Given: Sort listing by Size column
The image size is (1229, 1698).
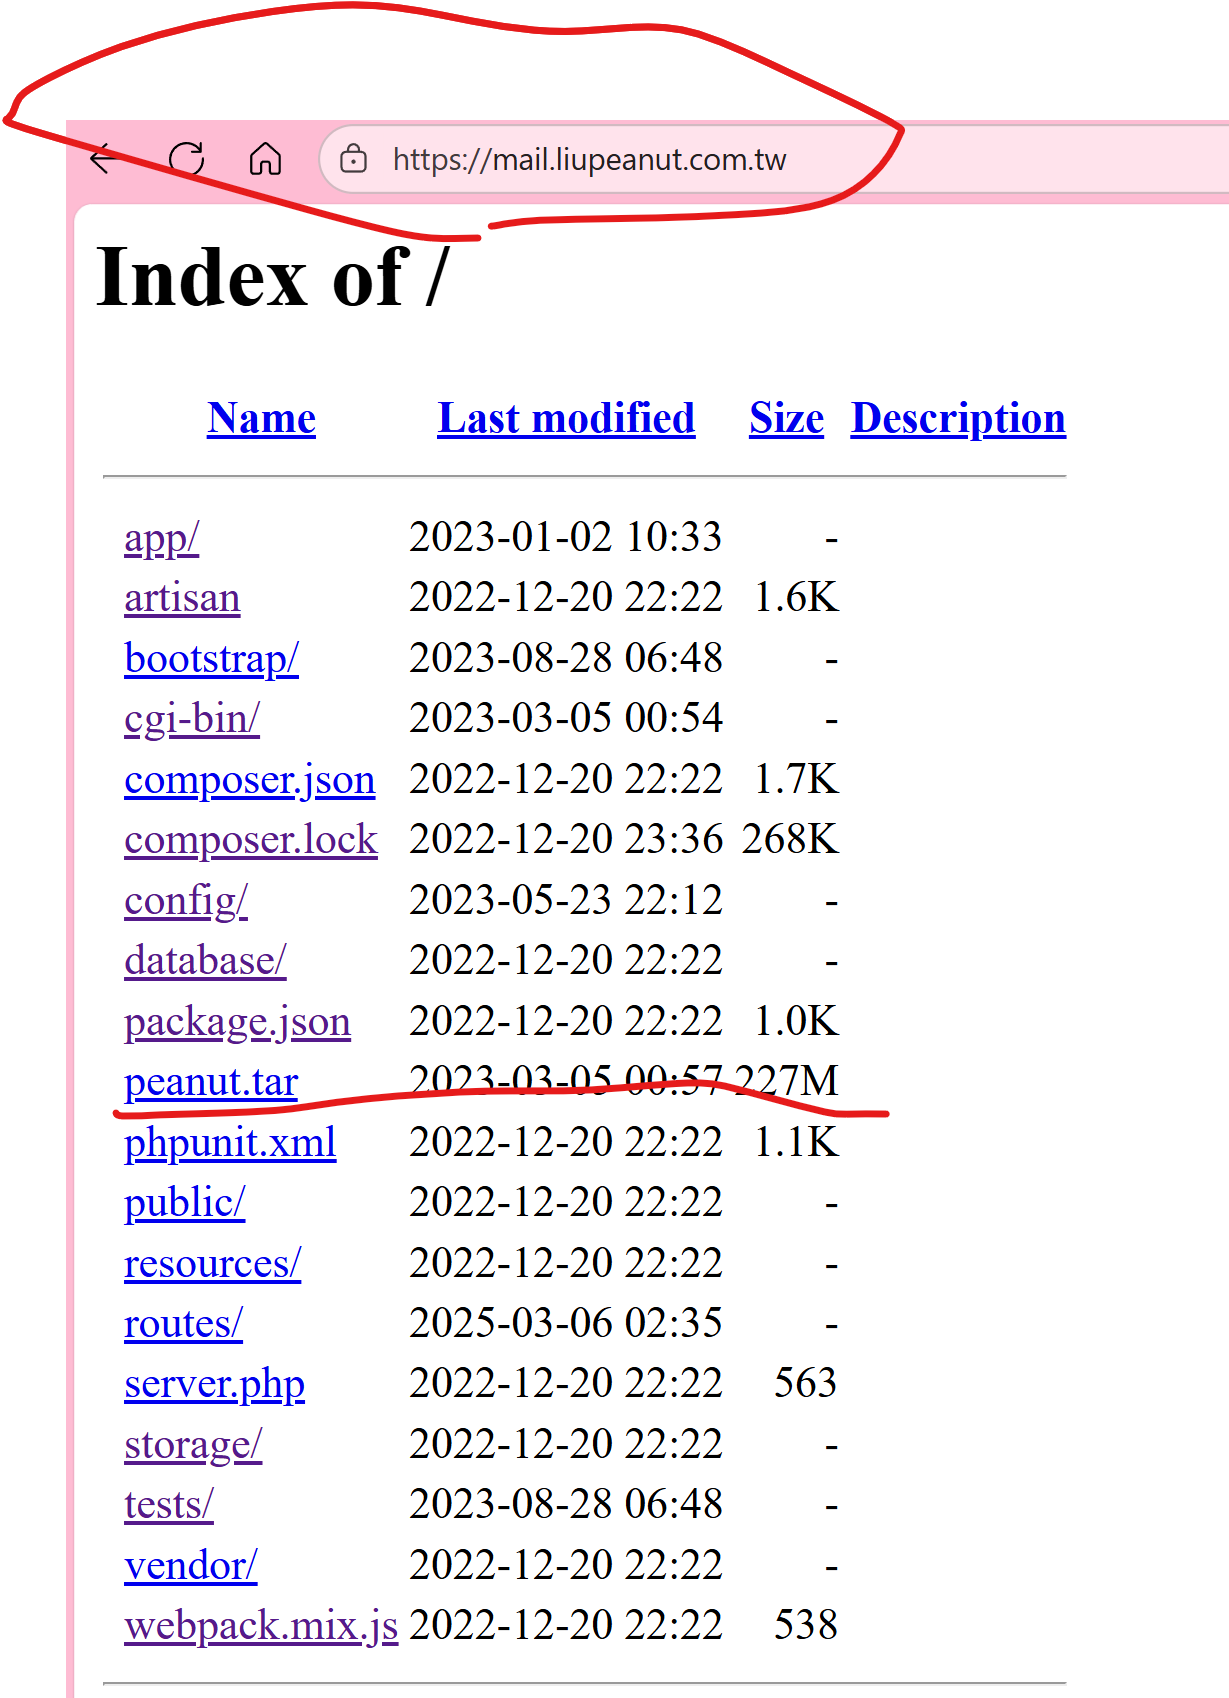Looking at the screenshot, I should [787, 418].
